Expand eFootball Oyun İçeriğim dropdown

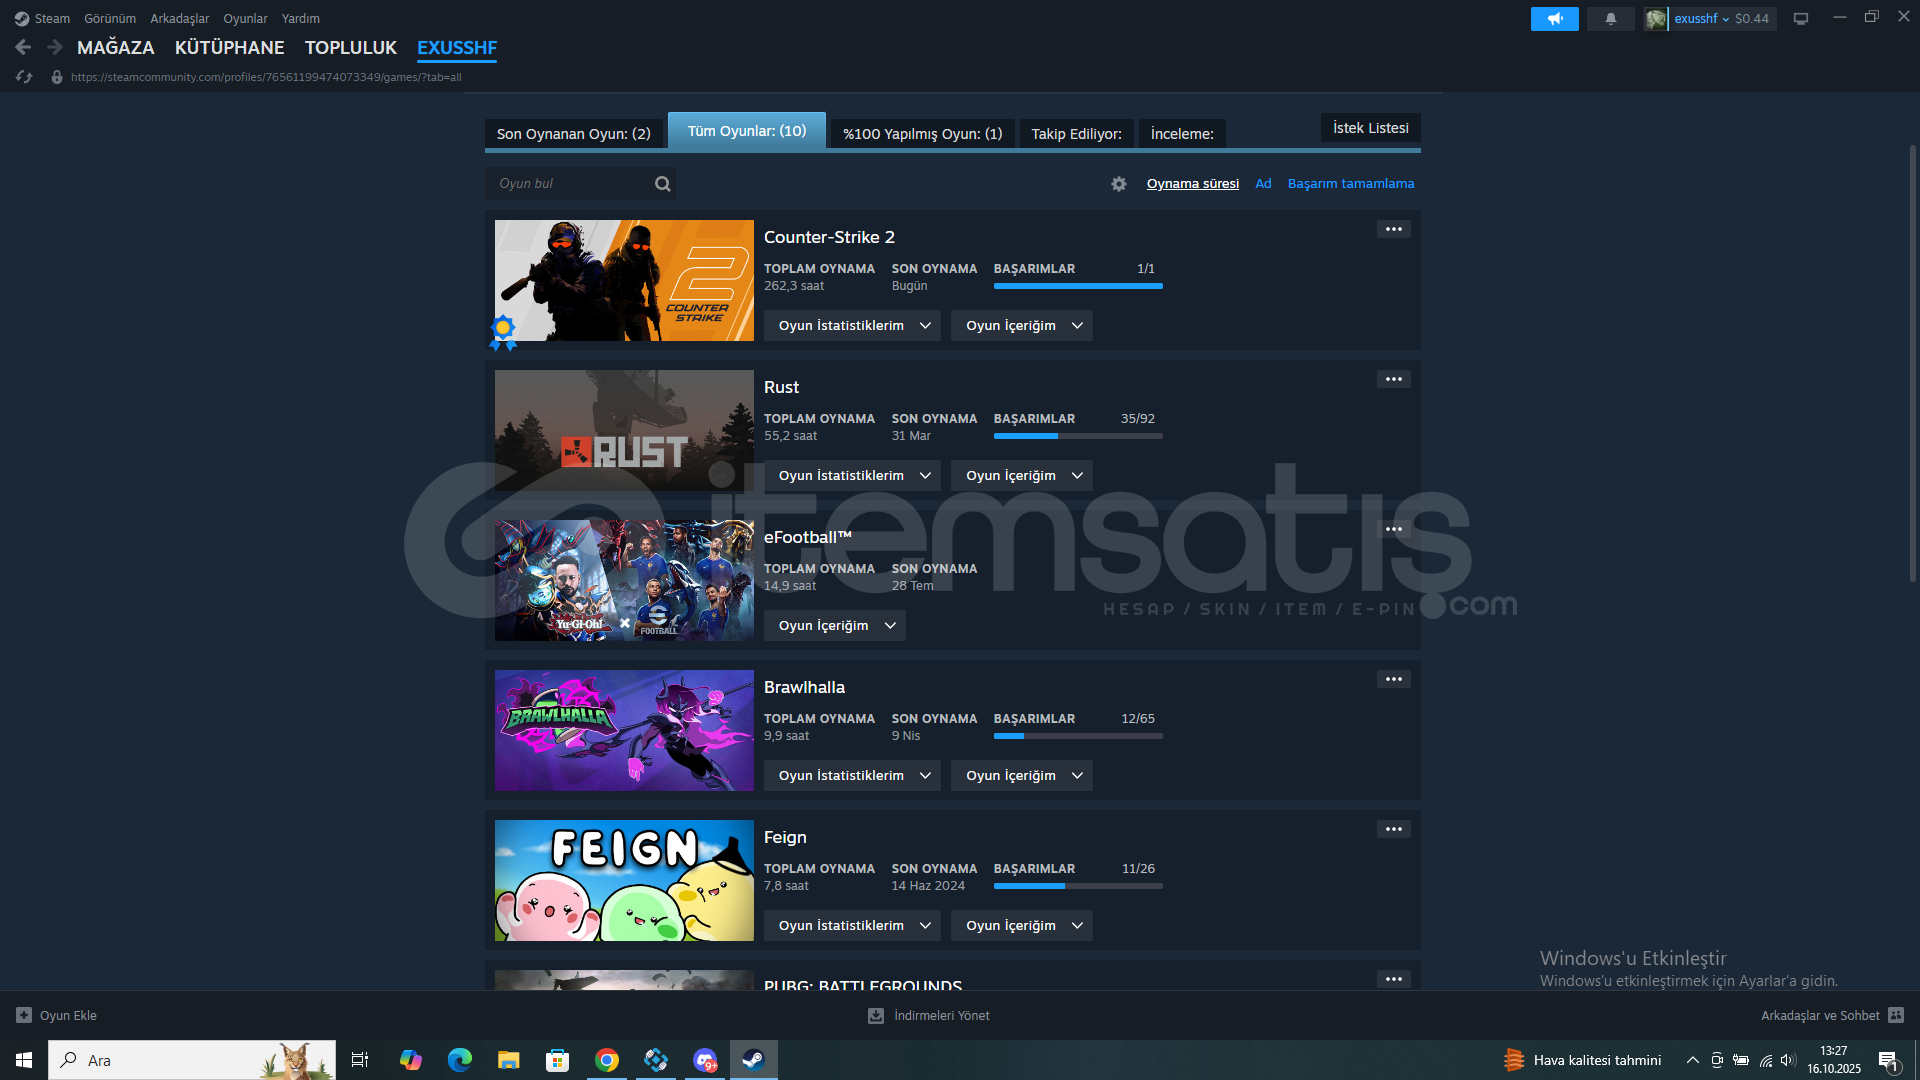coord(835,626)
